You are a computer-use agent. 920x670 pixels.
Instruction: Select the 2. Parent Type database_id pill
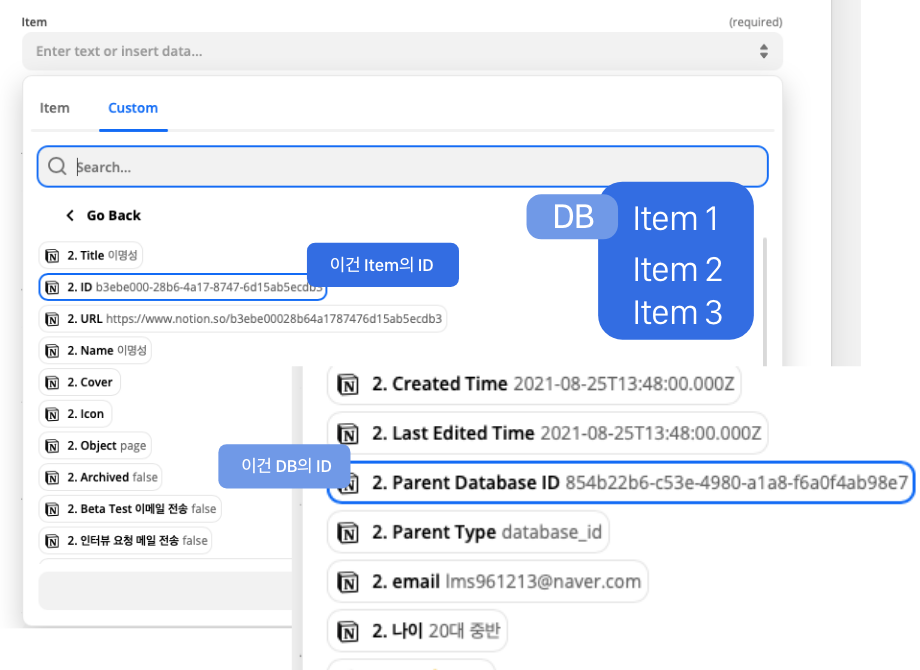pos(468,532)
